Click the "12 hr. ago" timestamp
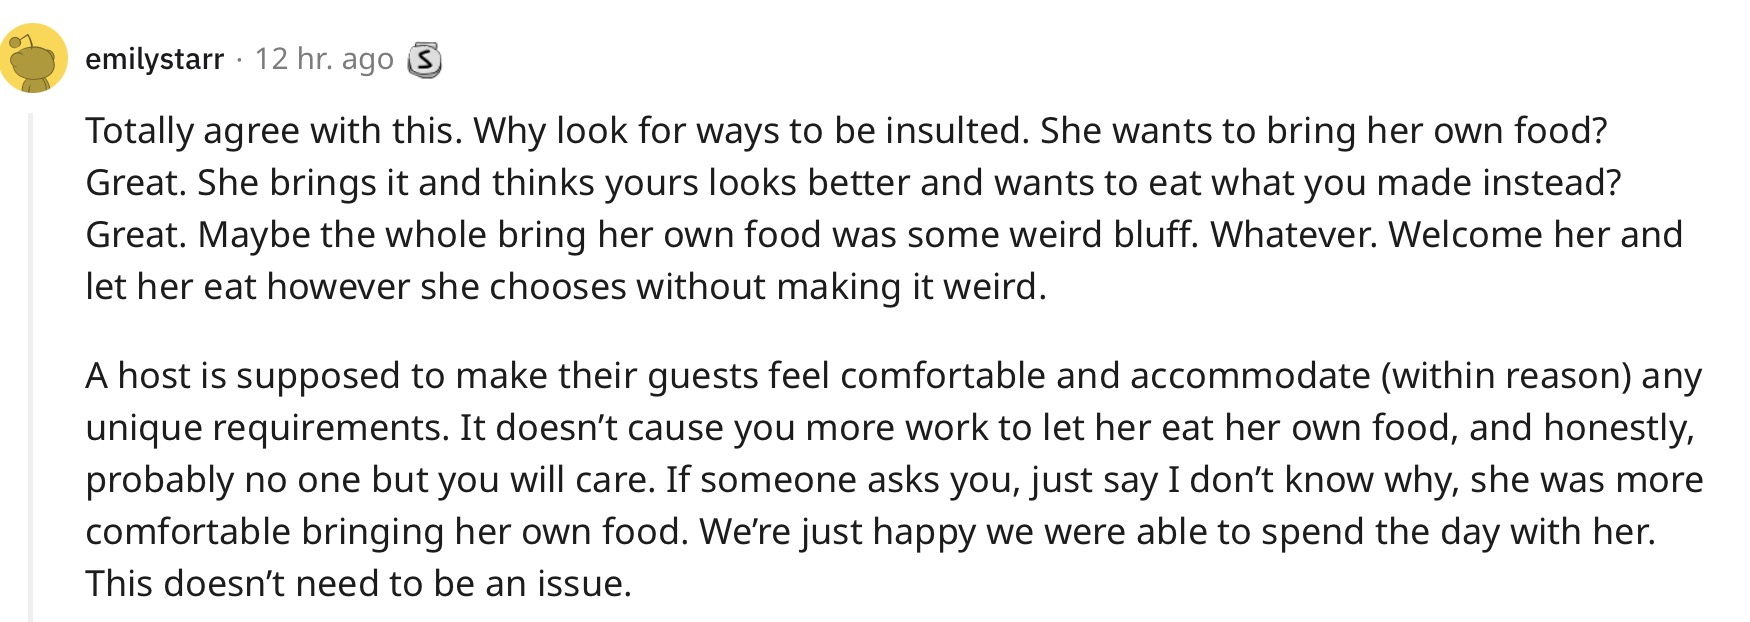Image resolution: width=1750 pixels, height=622 pixels. (324, 59)
